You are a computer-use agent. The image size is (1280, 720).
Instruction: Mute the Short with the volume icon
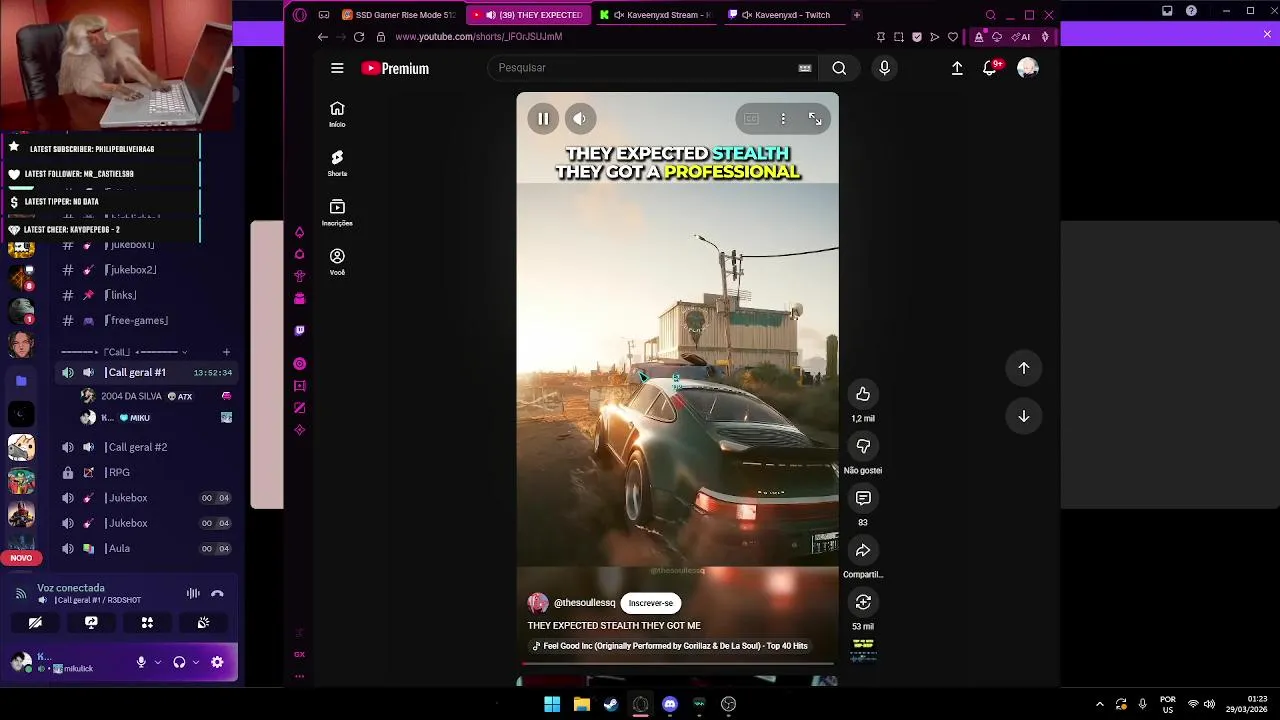[x=580, y=119]
